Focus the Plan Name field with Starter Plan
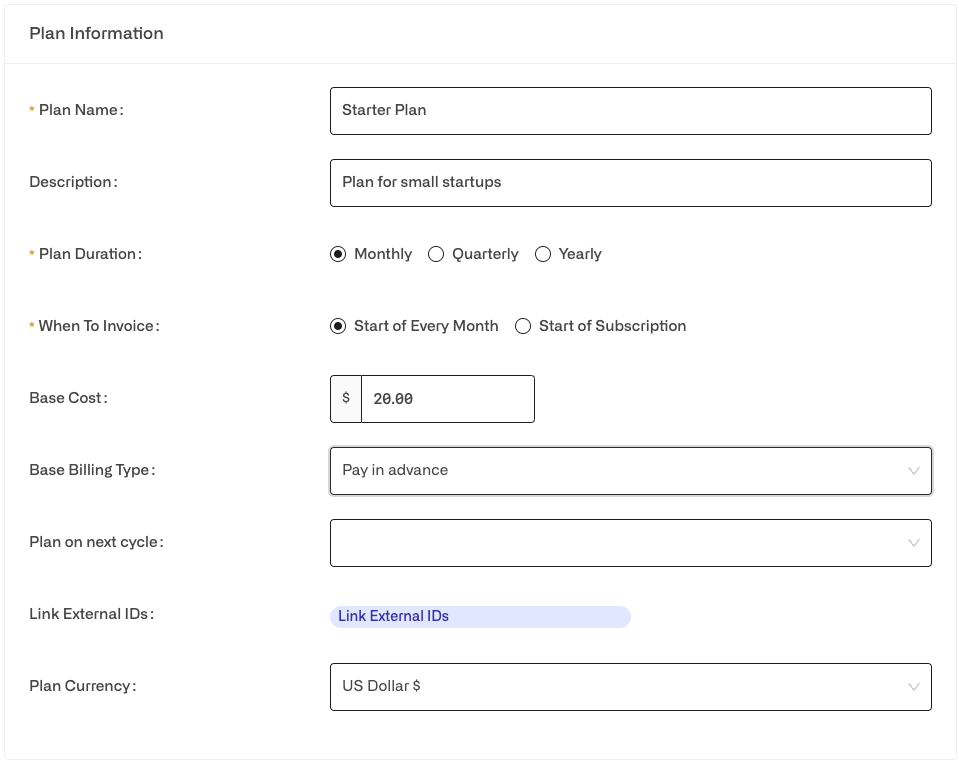 [x=631, y=111]
